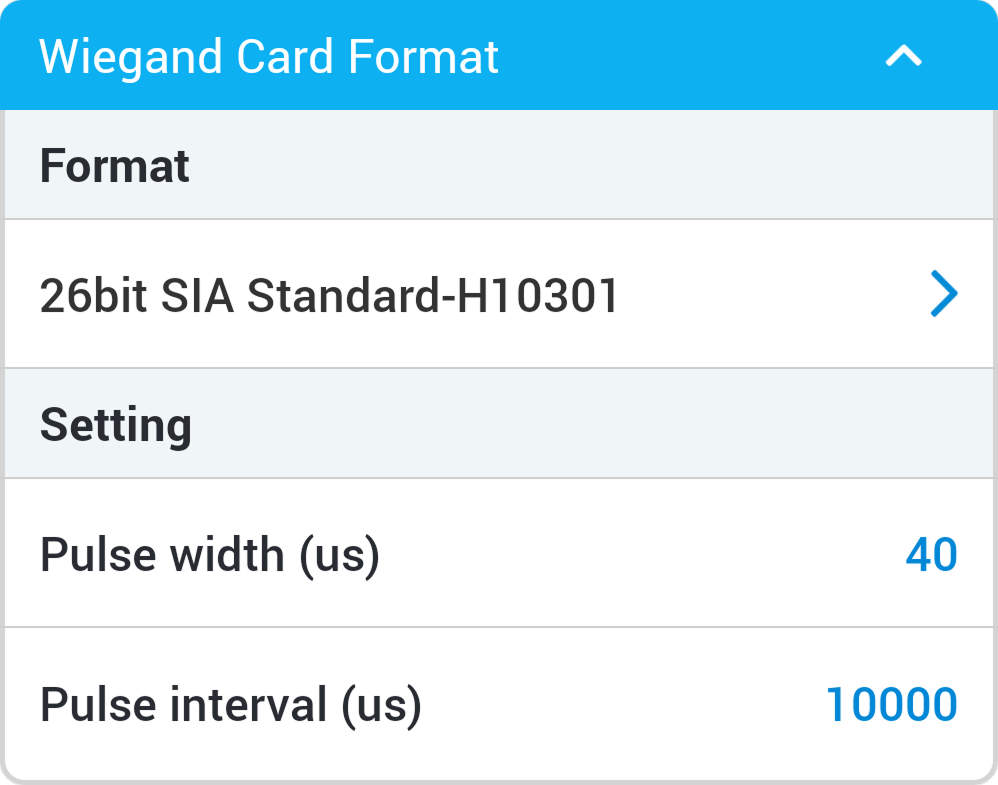Screen dimensions: 998x785
Task: Click the word Format in the header title
Action: (424, 57)
